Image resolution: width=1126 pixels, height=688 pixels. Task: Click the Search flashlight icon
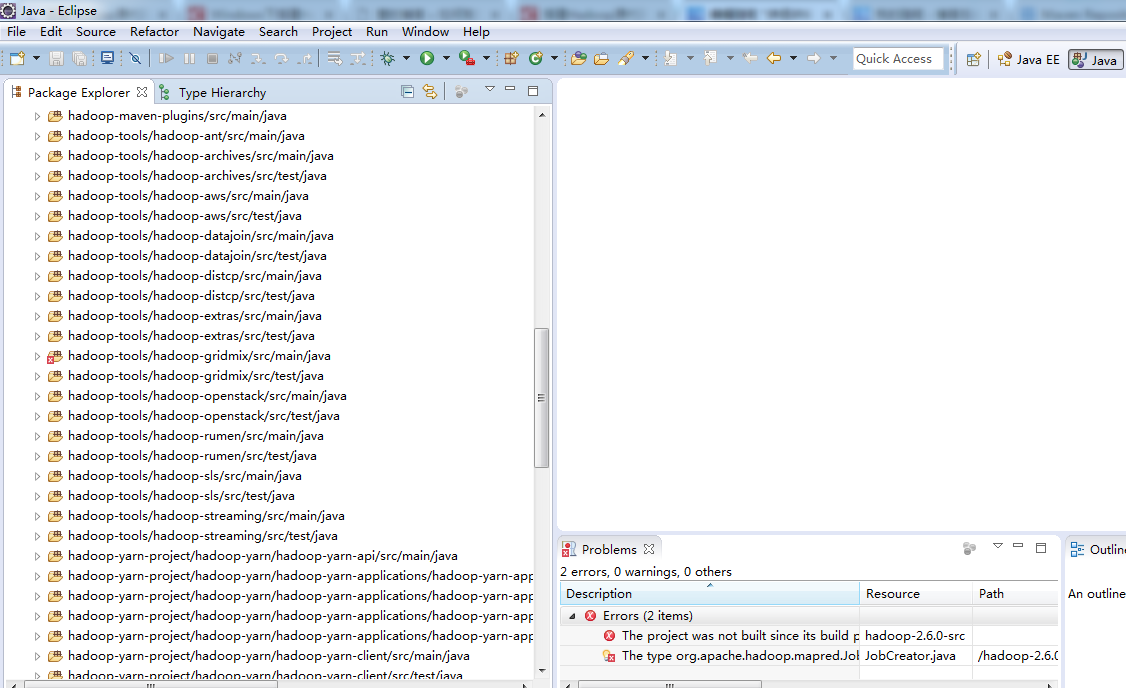(626, 58)
